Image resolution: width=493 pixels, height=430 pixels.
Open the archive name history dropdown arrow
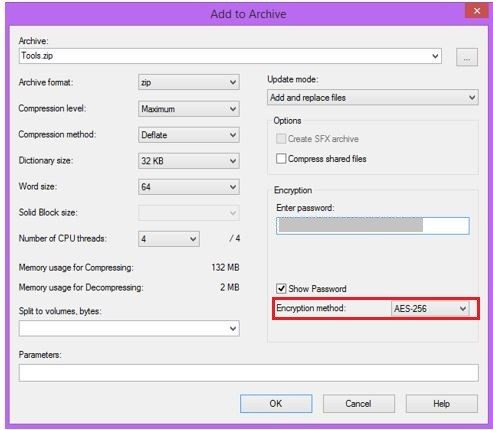[x=435, y=56]
